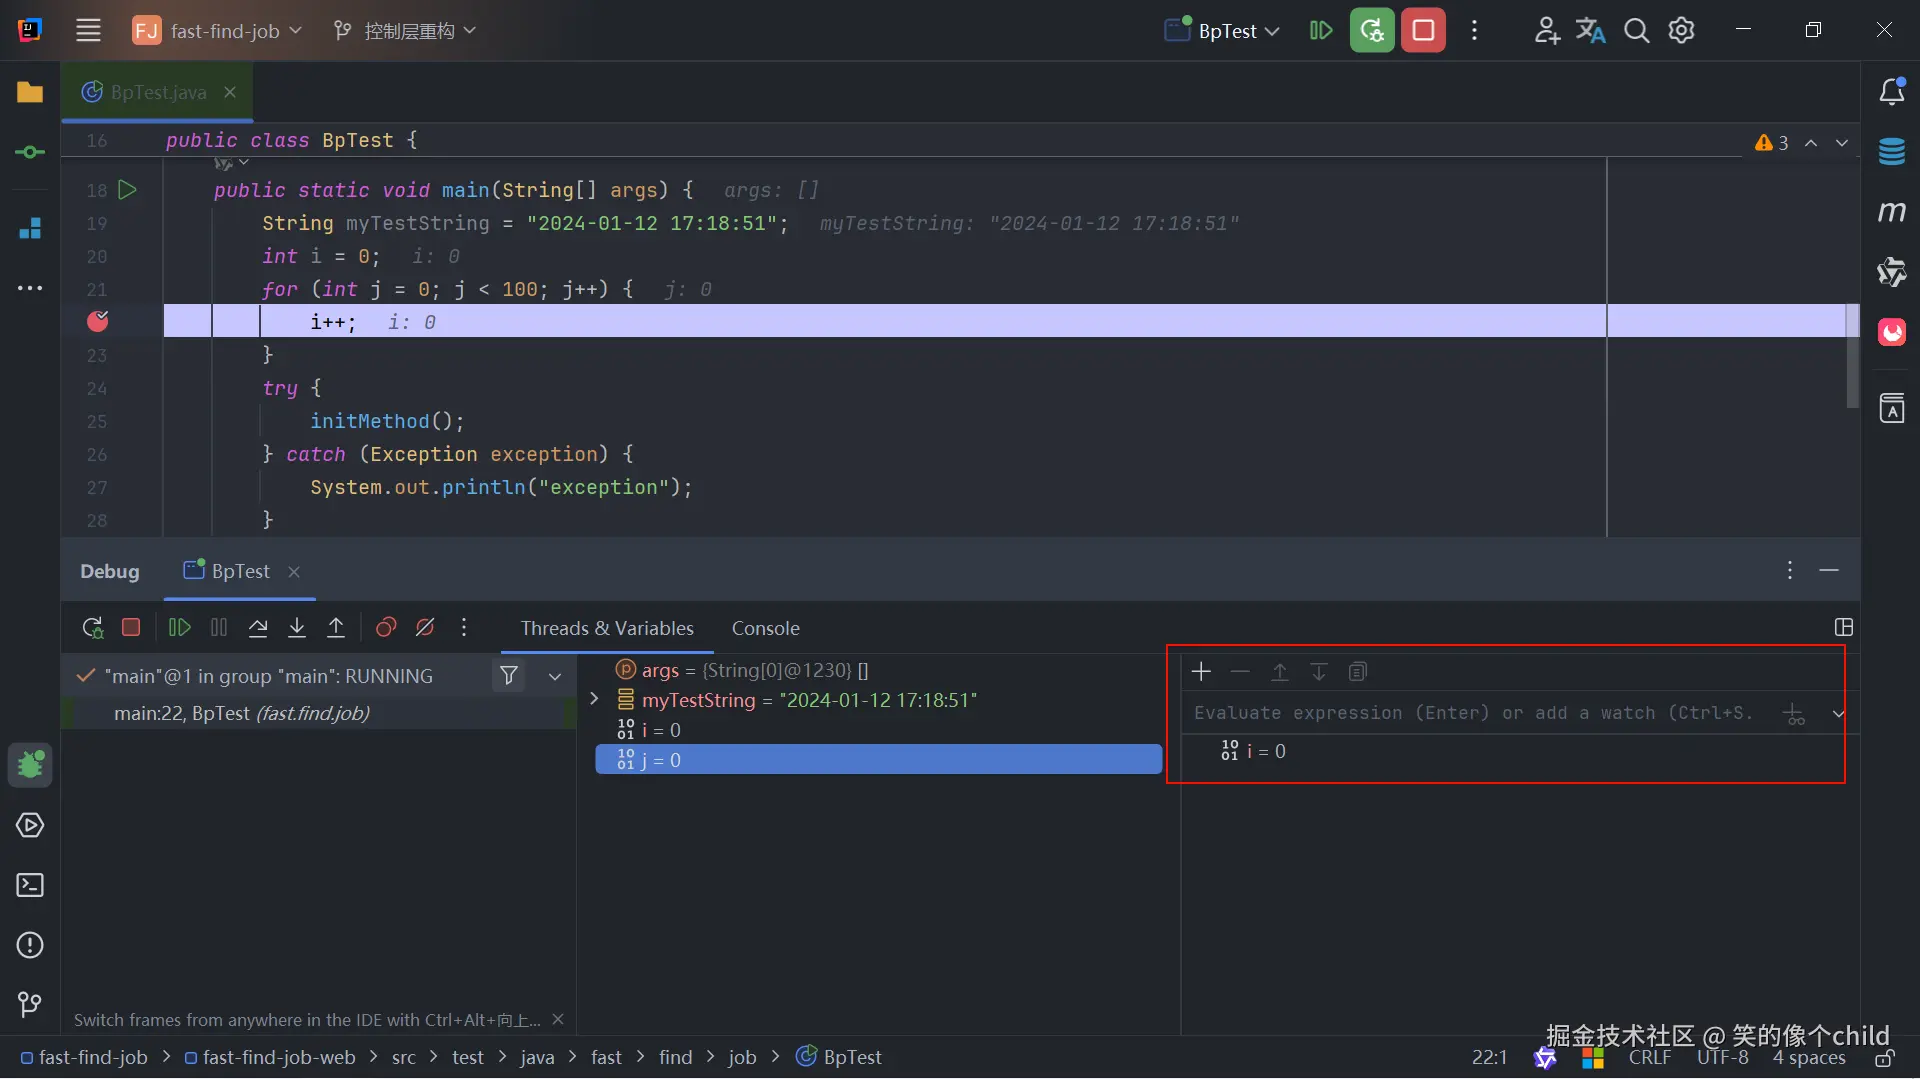Click the fast-find-job-web breadcrumb
Image resolution: width=1920 pixels, height=1079 pixels.
coord(270,1057)
